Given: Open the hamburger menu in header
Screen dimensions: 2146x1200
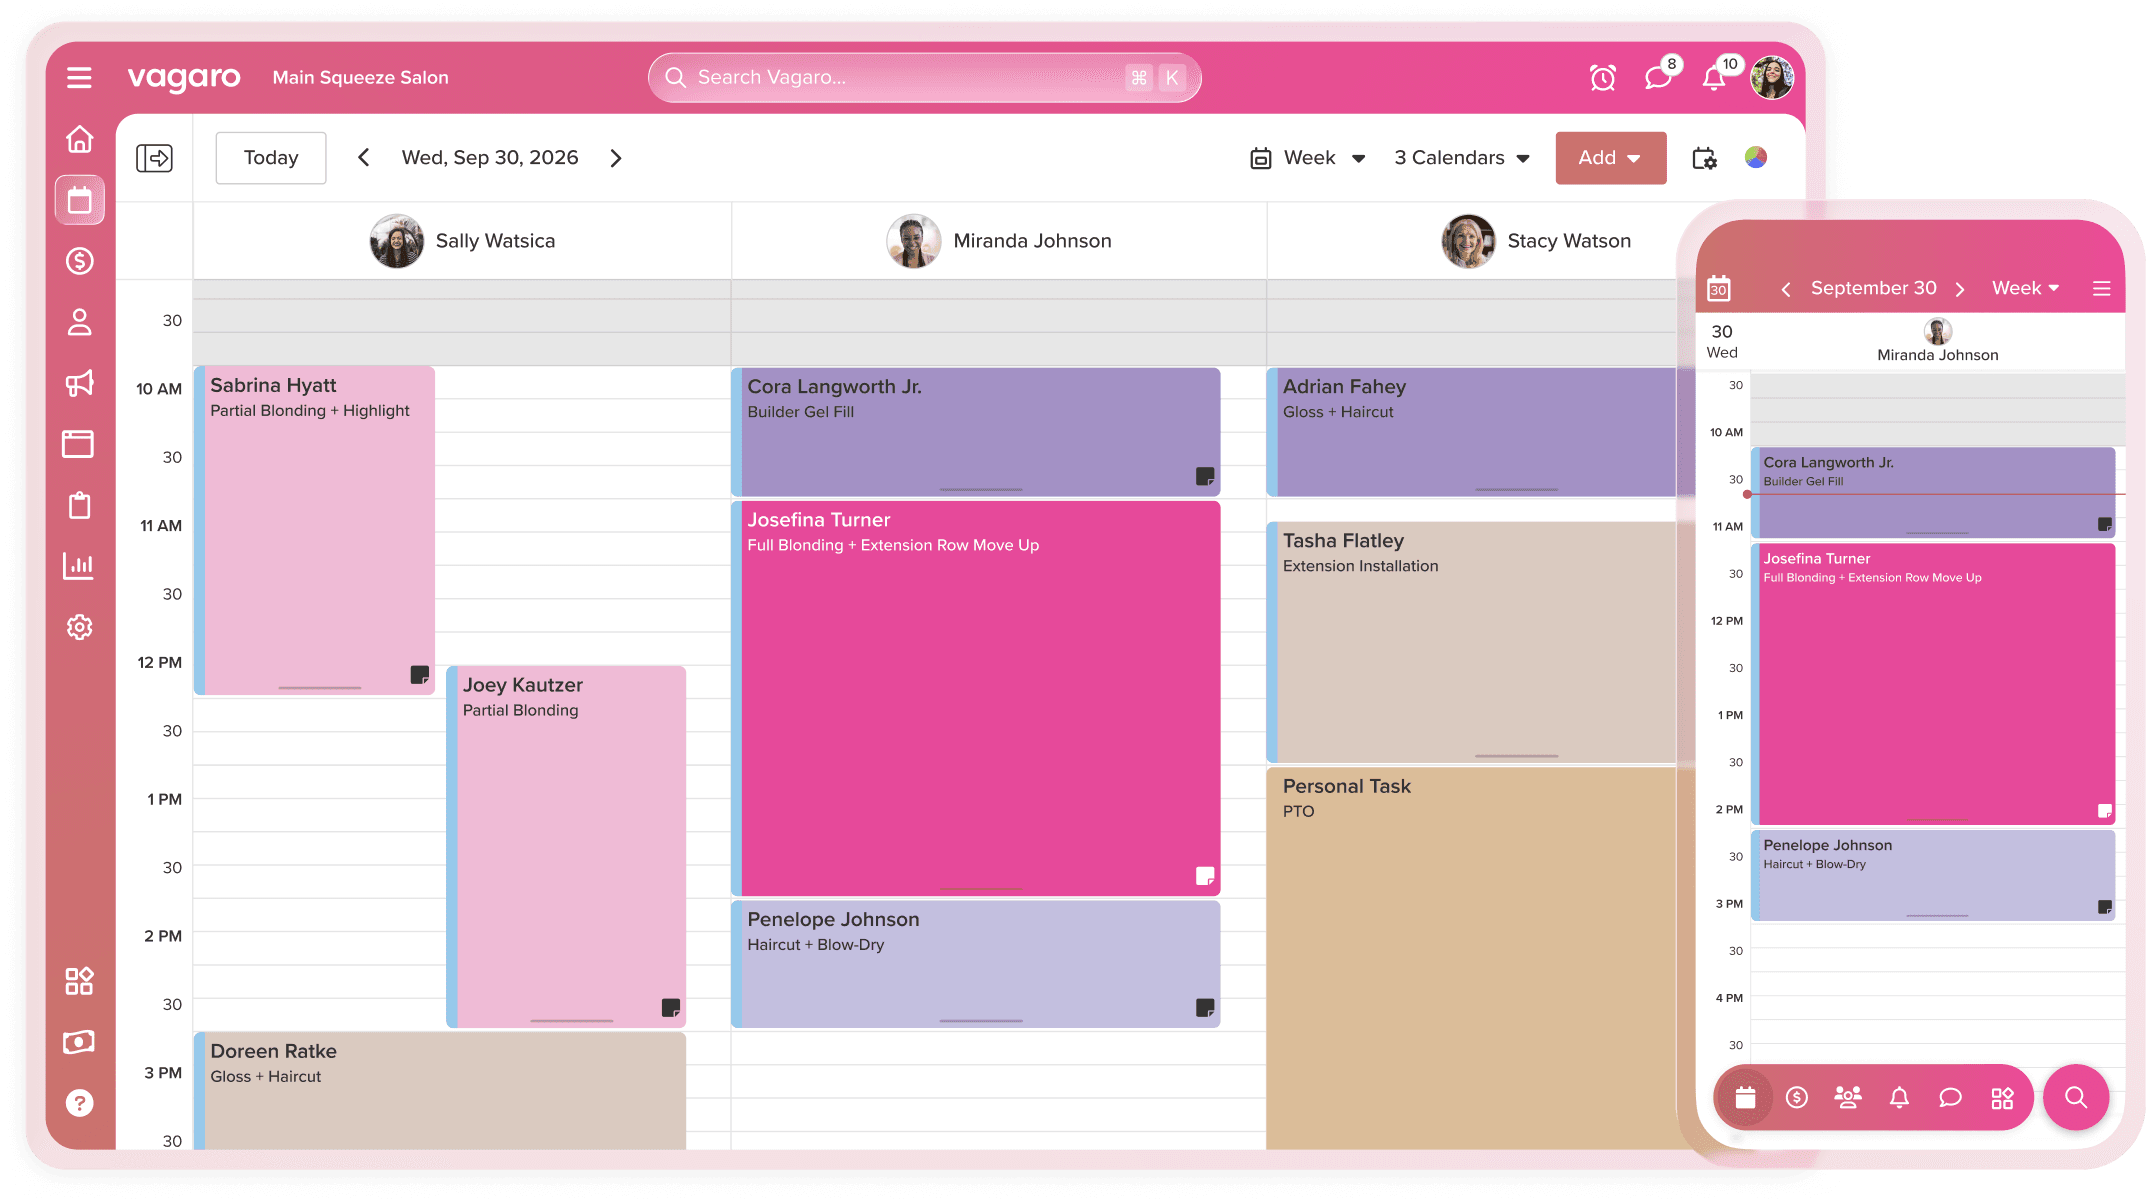Looking at the screenshot, I should tap(79, 78).
